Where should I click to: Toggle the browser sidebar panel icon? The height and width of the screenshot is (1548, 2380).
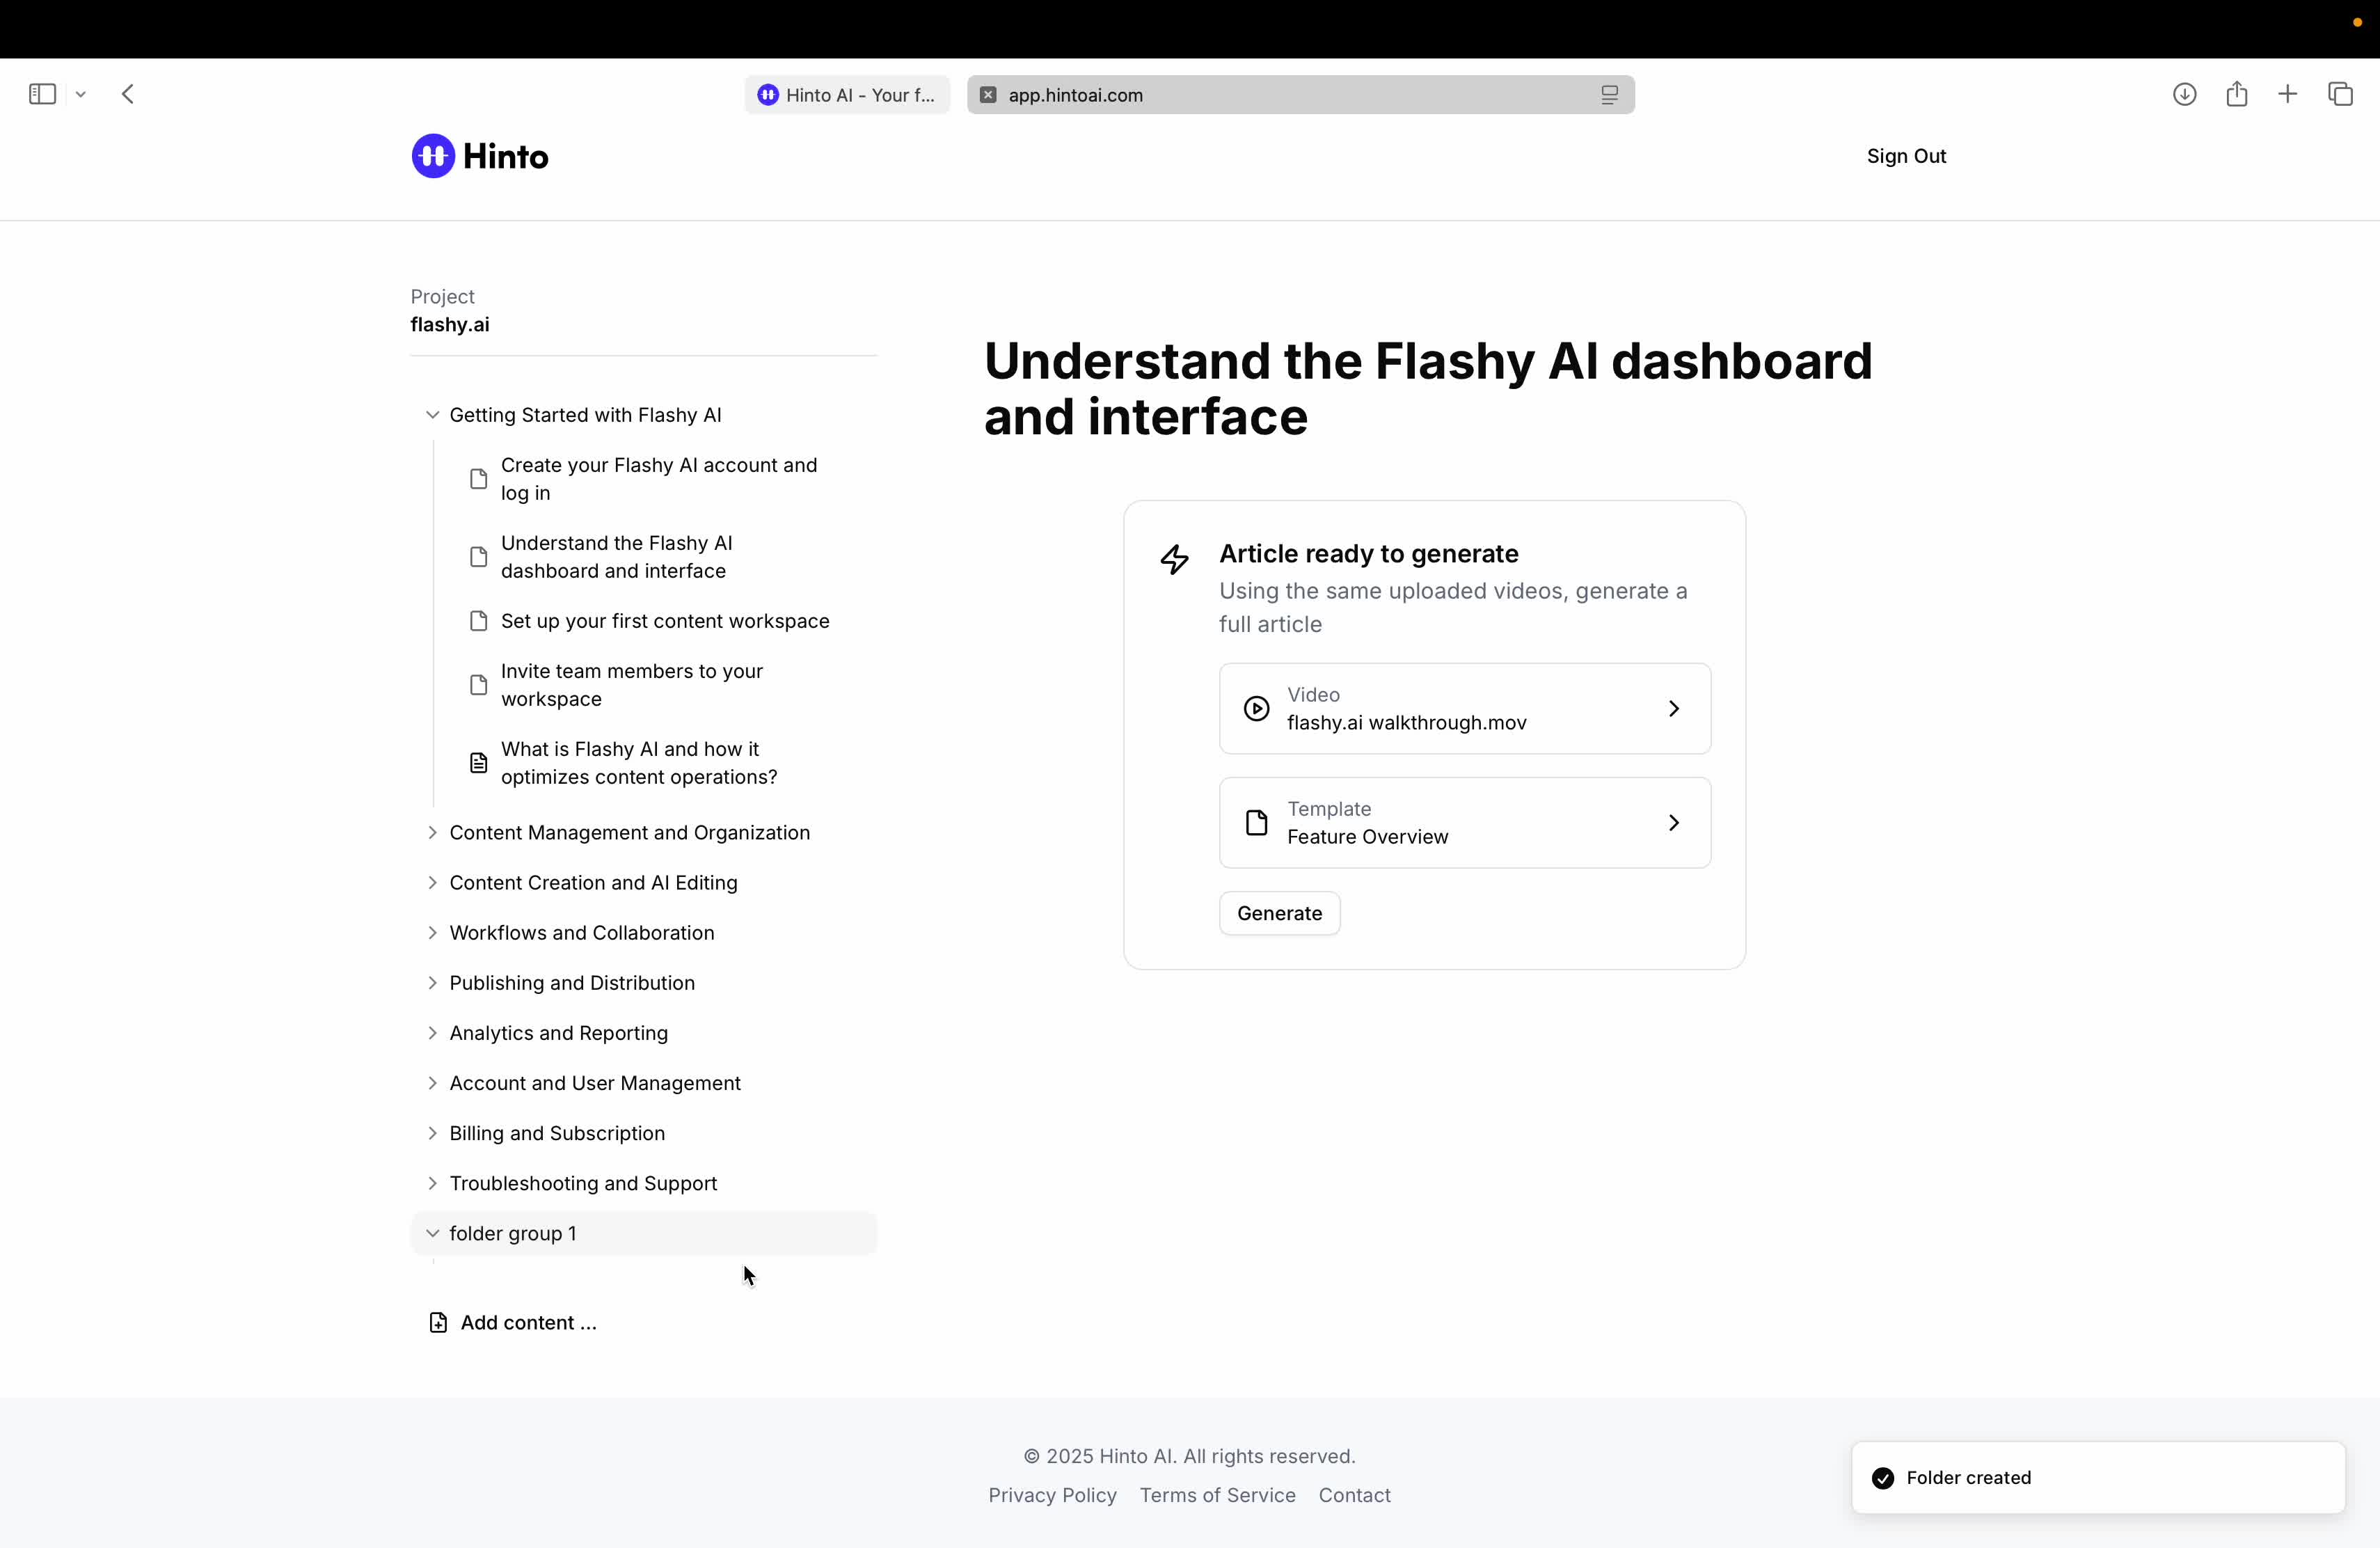42,94
